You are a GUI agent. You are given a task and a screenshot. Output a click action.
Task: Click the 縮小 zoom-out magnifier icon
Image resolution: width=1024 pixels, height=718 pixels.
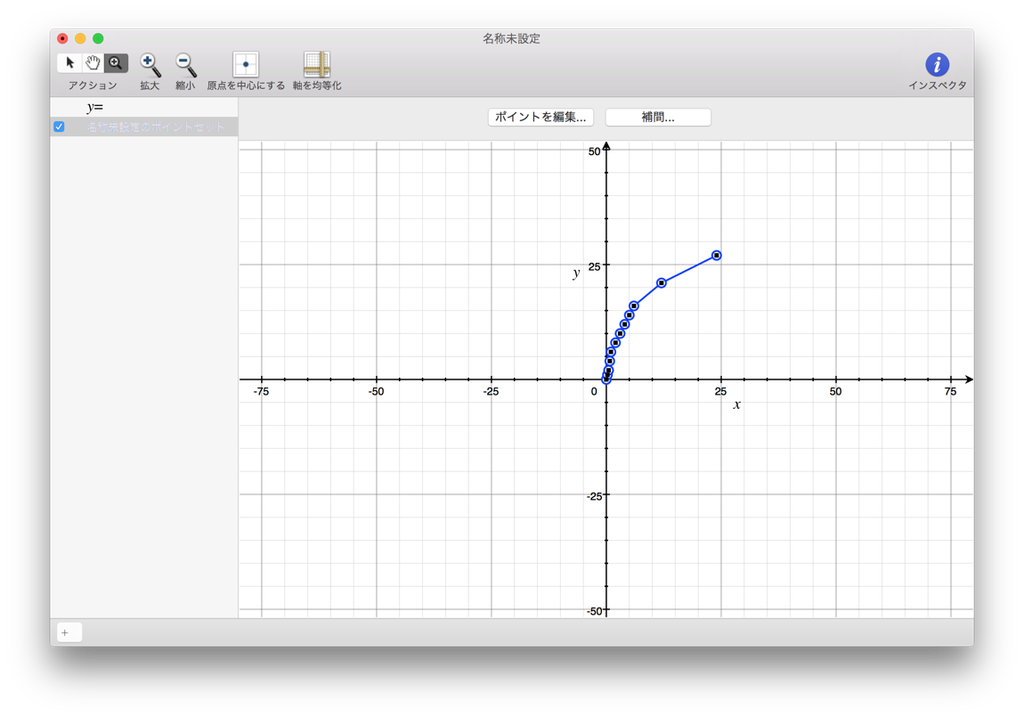pos(182,62)
